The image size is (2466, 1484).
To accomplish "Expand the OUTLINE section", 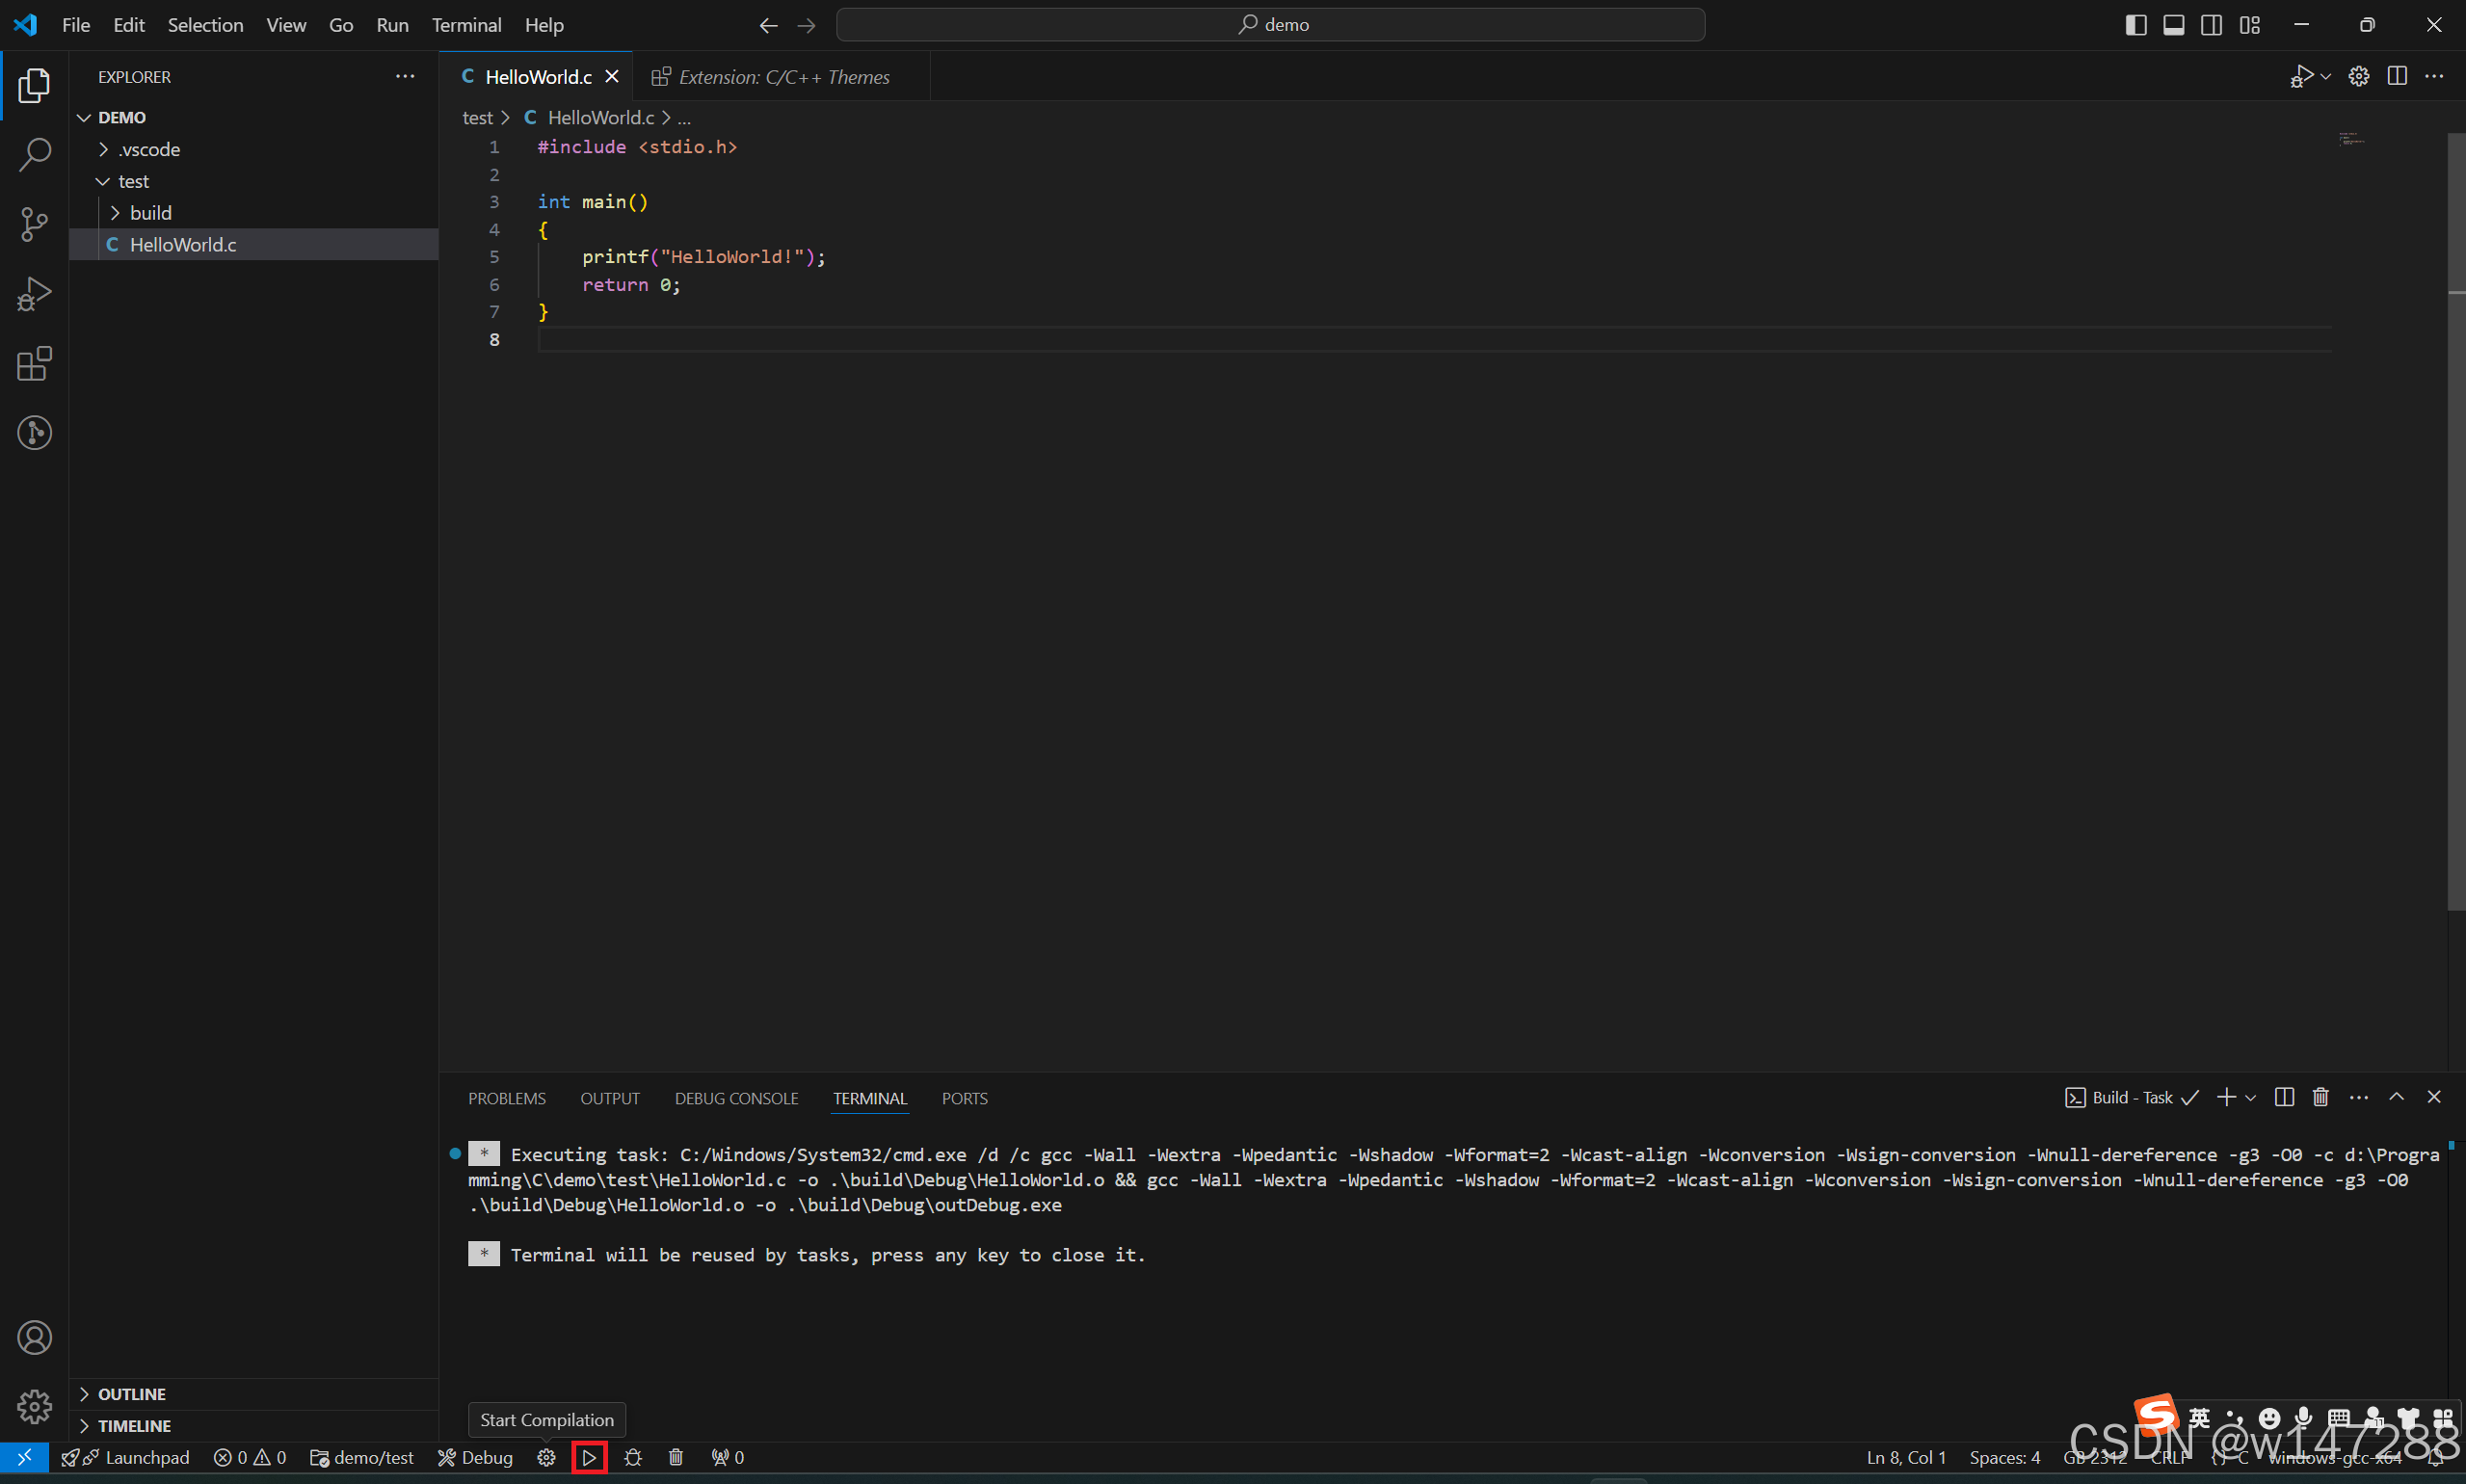I will point(131,1393).
